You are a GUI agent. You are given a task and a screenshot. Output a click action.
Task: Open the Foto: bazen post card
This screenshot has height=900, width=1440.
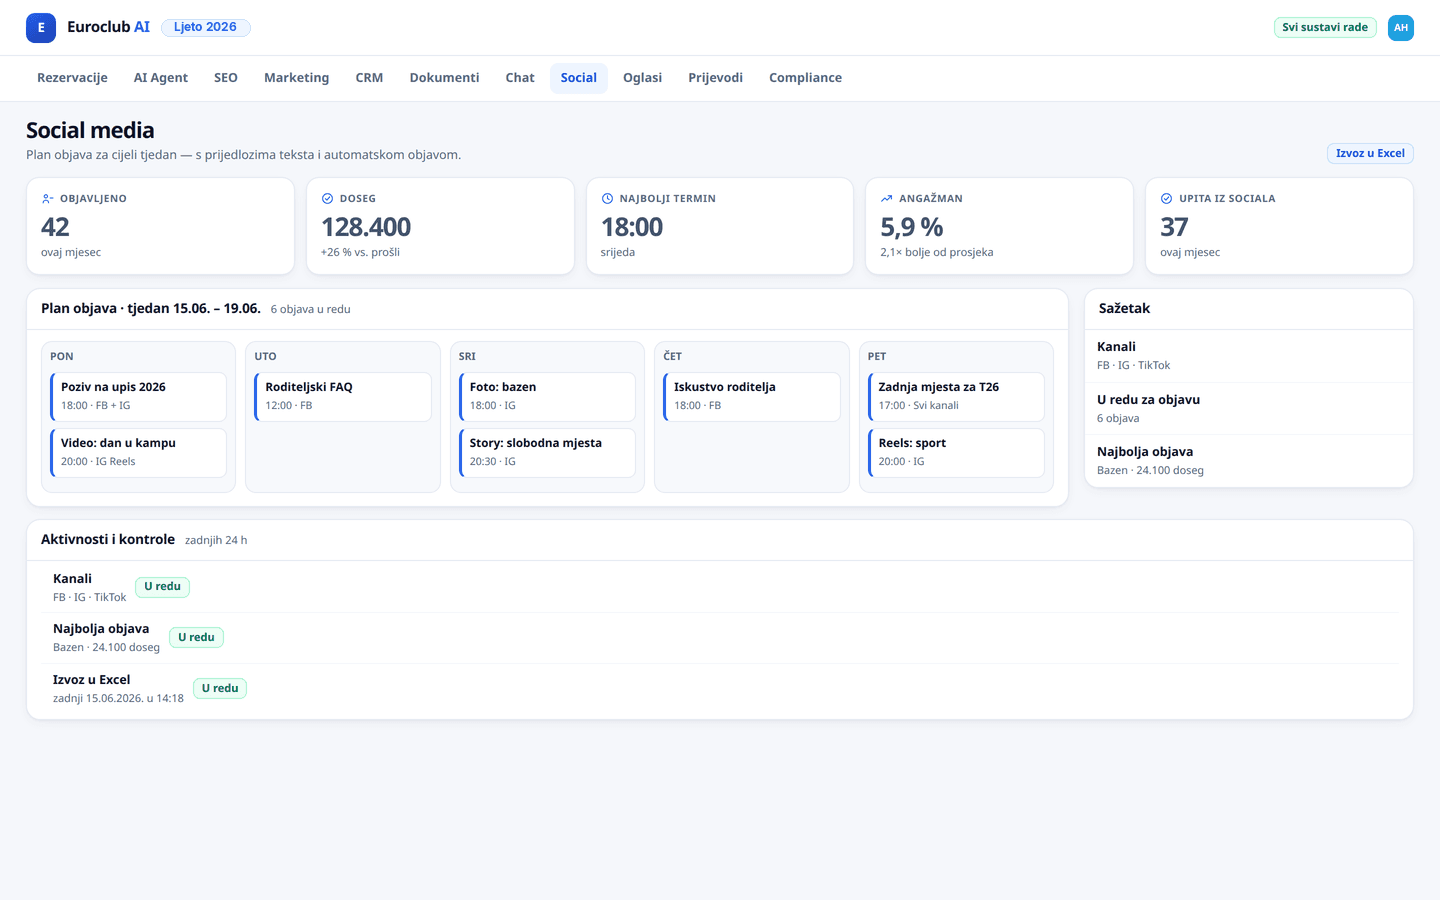pos(547,397)
